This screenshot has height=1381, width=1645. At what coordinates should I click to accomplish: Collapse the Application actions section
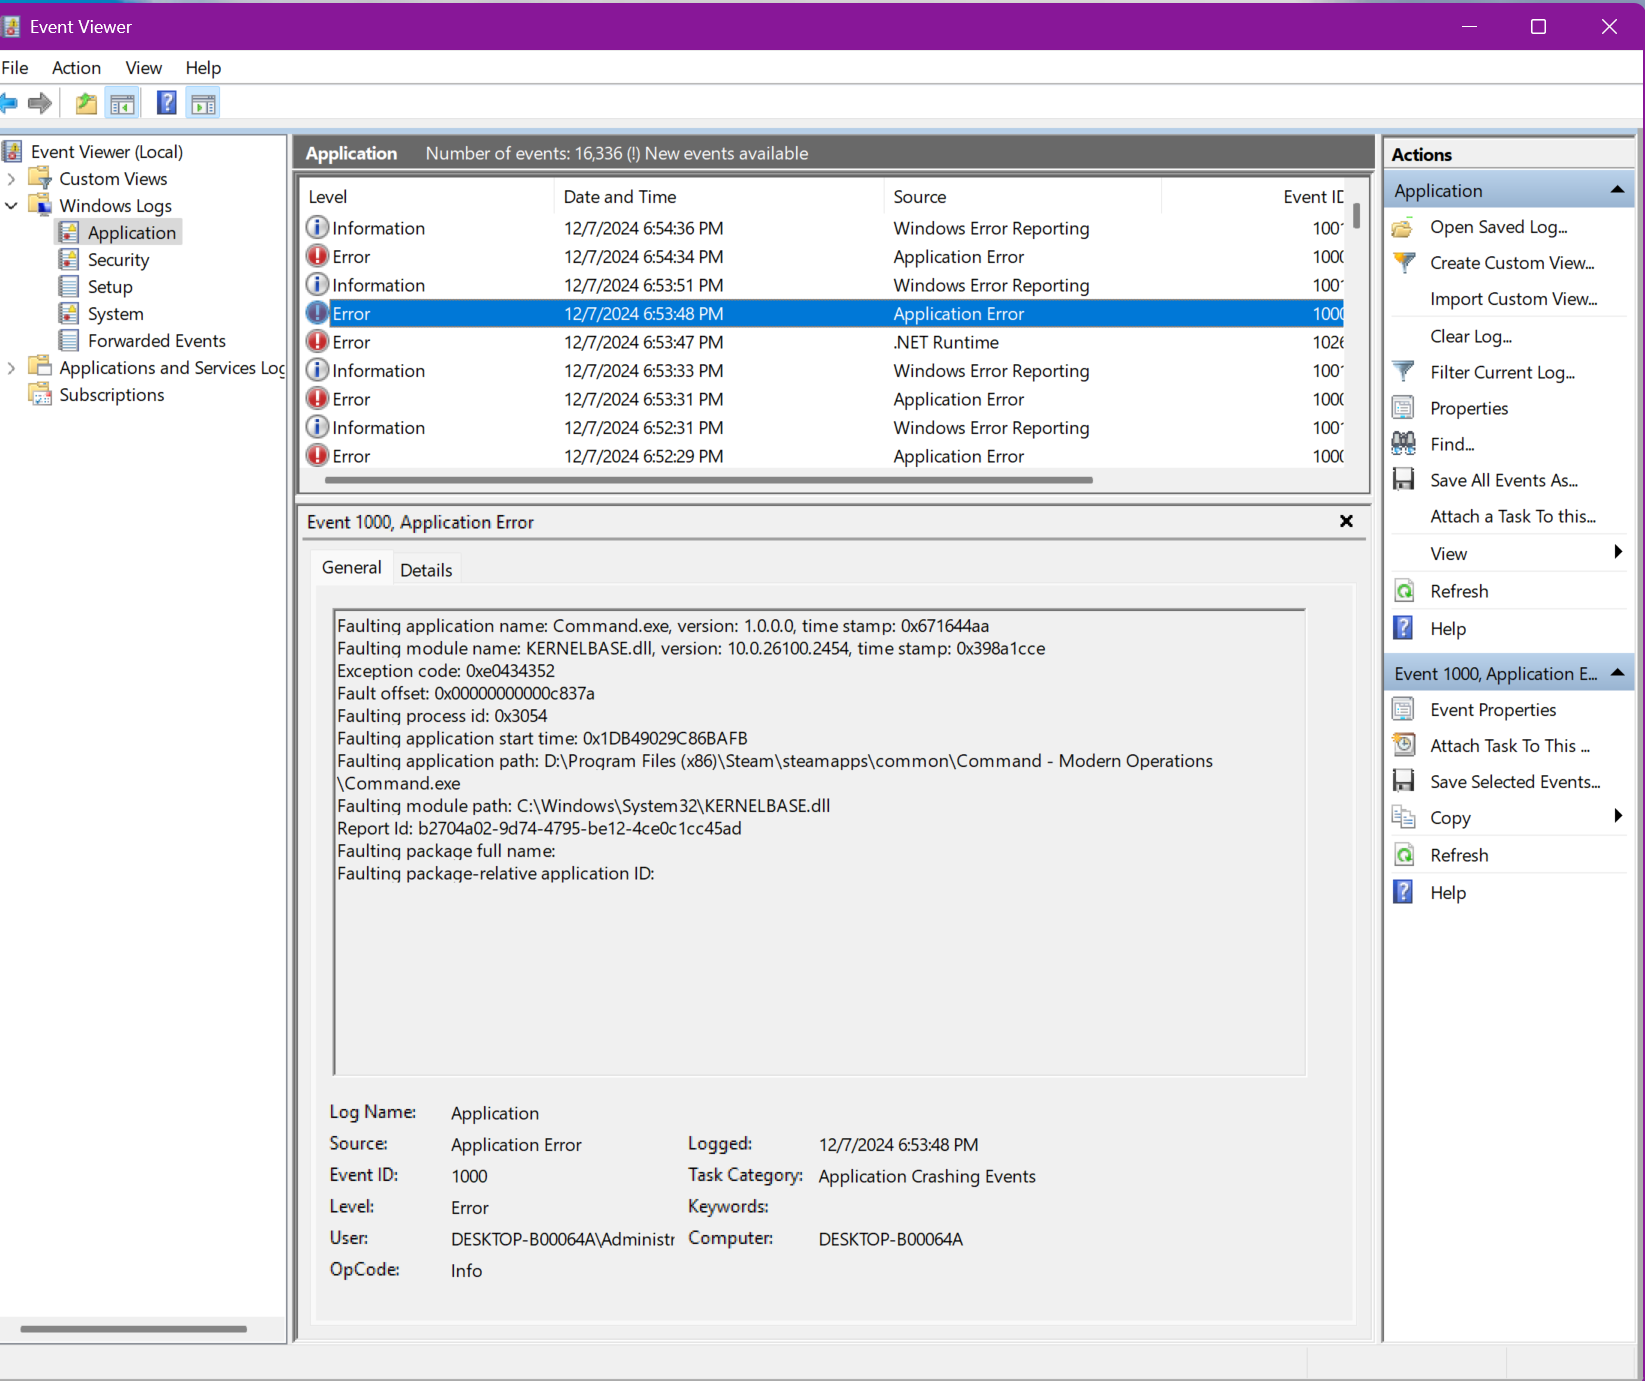(1617, 190)
